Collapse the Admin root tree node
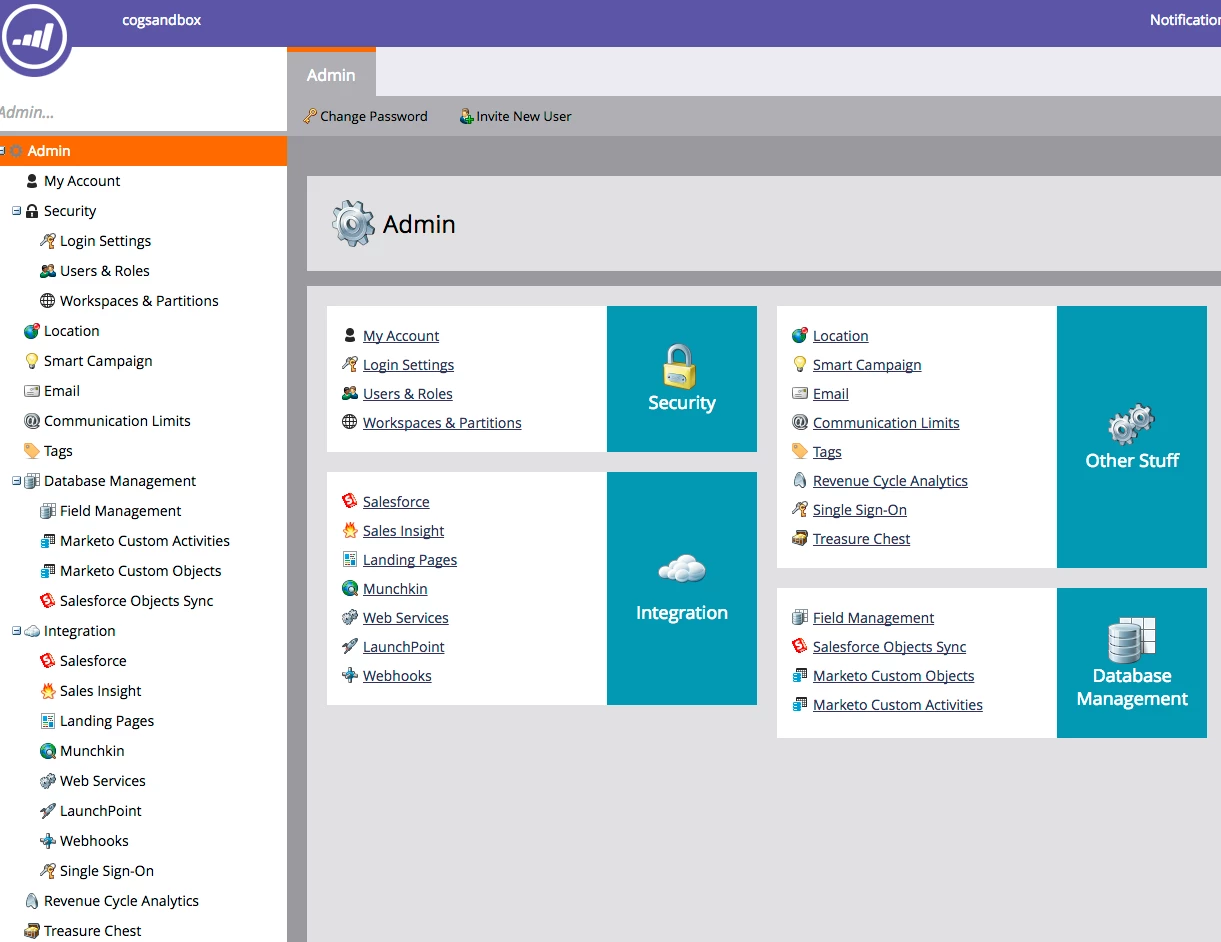Screen dimensions: 1221x942 pos(2,151)
